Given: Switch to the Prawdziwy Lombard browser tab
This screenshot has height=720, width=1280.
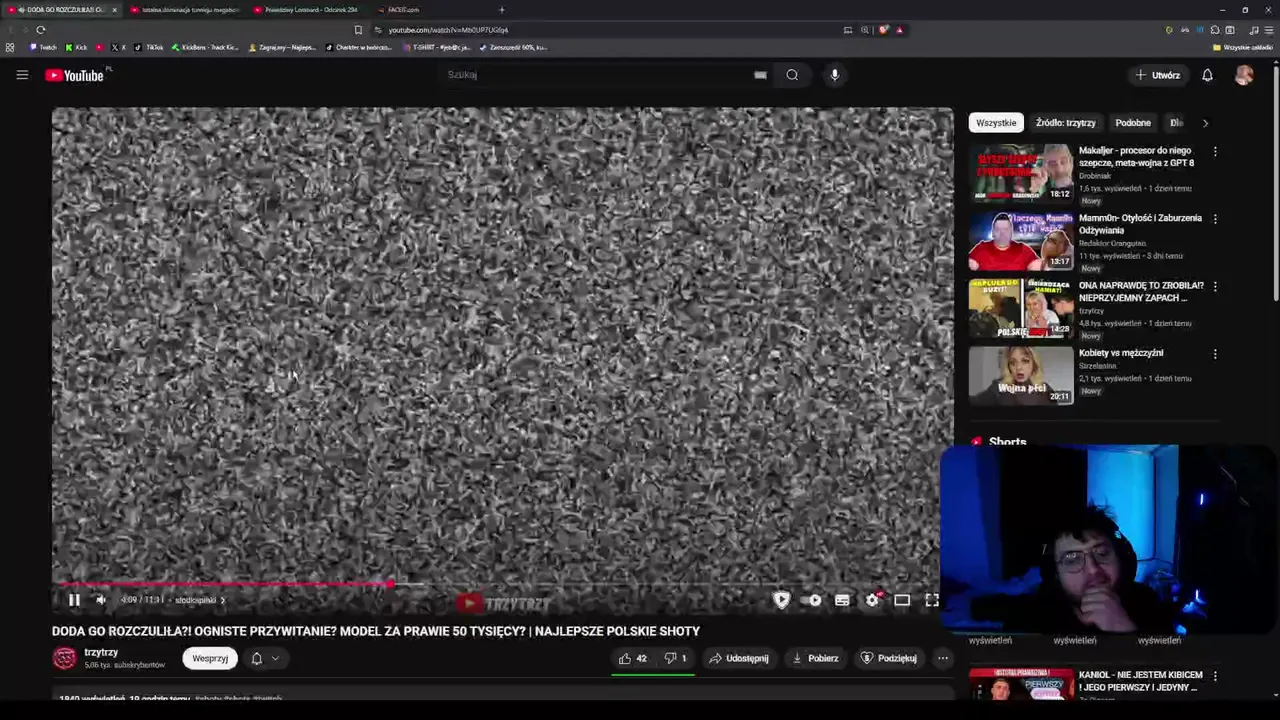Looking at the screenshot, I should (306, 10).
